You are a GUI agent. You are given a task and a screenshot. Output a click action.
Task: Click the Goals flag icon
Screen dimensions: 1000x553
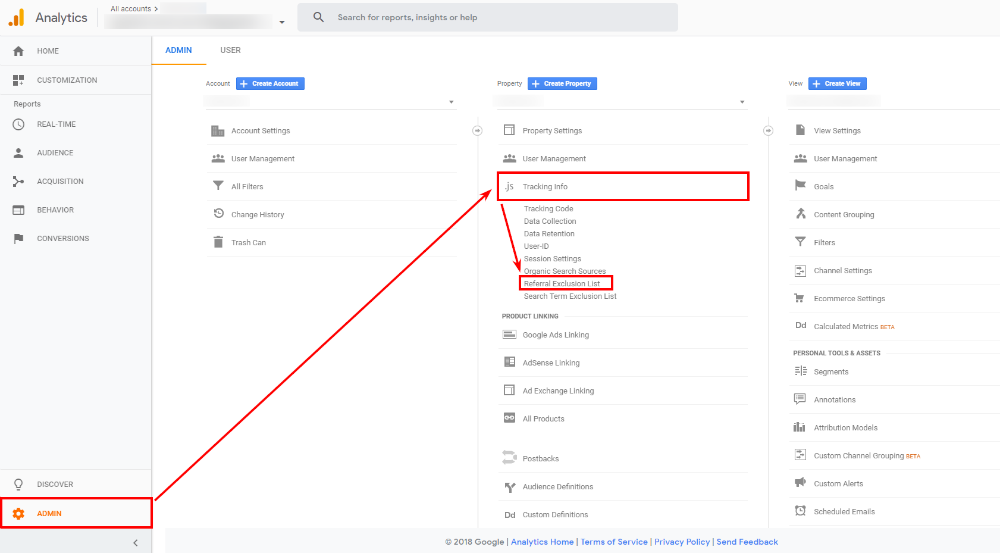coord(800,186)
